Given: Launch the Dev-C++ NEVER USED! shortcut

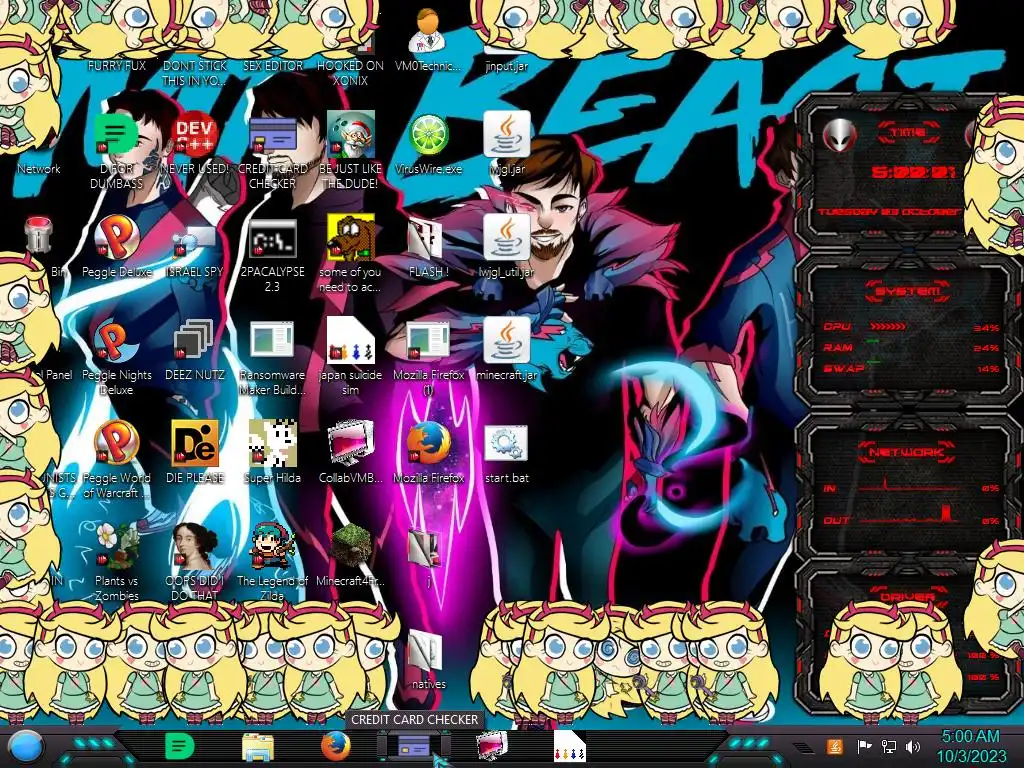Looking at the screenshot, I should [195, 144].
